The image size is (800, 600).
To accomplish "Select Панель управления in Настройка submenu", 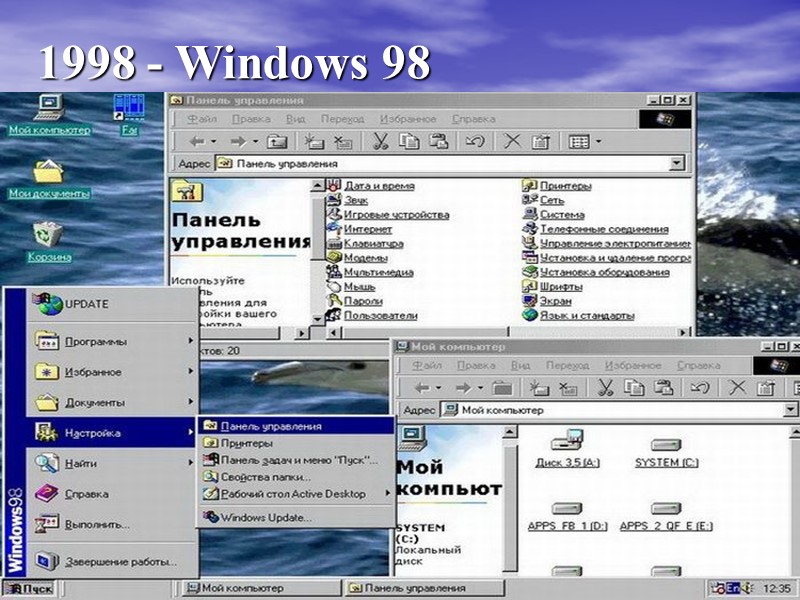I will point(296,426).
